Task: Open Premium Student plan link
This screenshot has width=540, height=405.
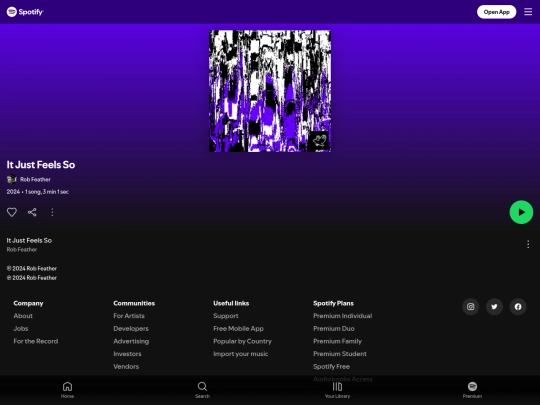Action: (340, 354)
